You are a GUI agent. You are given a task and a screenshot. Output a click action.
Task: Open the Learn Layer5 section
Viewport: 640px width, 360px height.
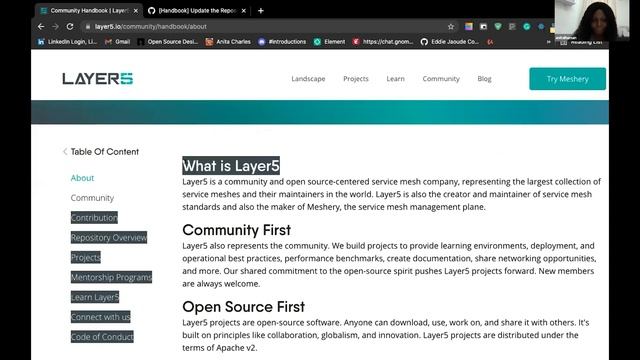[95, 297]
